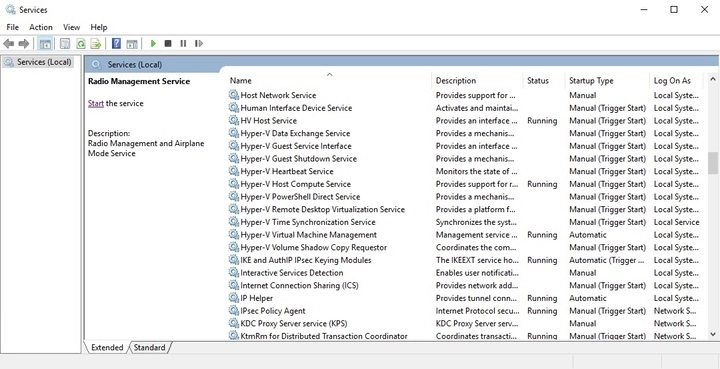Sort by Startup Type column header
This screenshot has width=720, height=369.
tap(607, 80)
